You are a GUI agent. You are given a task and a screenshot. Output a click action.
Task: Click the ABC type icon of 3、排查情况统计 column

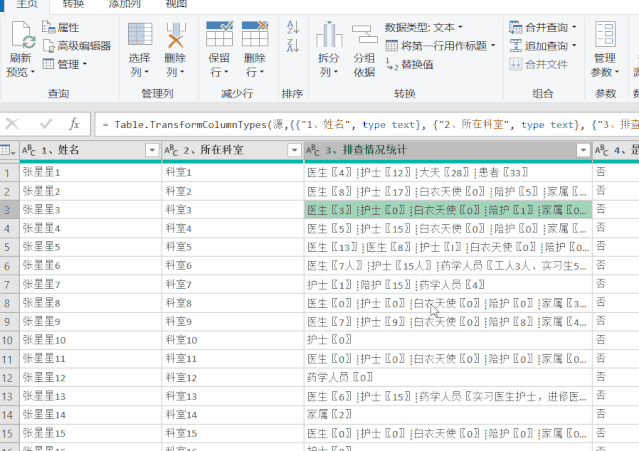[313, 150]
